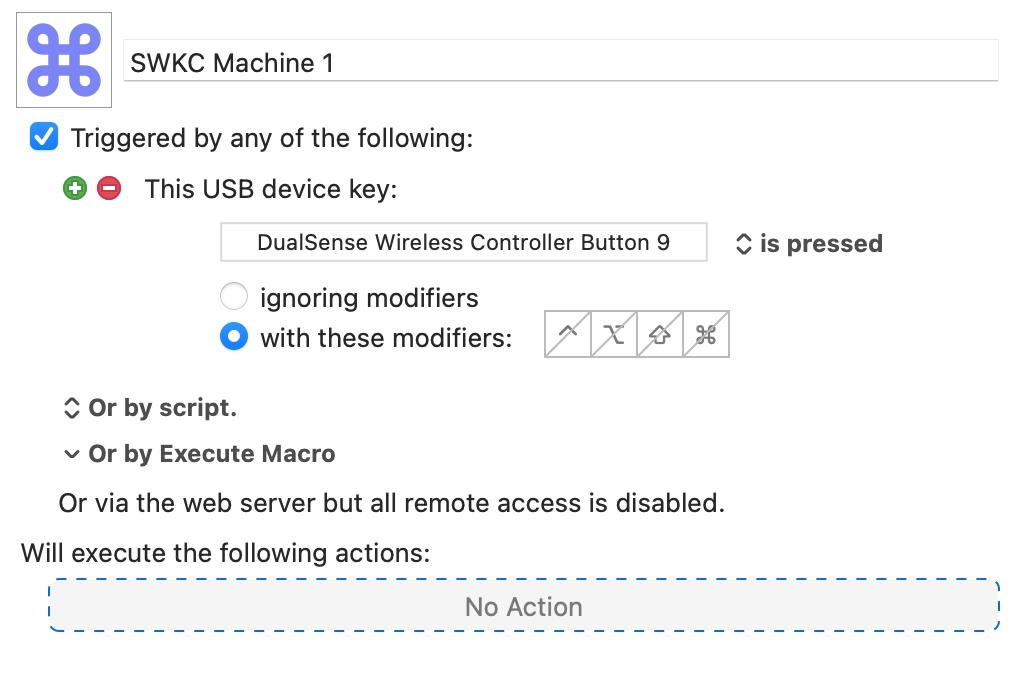1026x688 pixels.
Task: Remove the USB trigger with red minus
Action: point(109,188)
